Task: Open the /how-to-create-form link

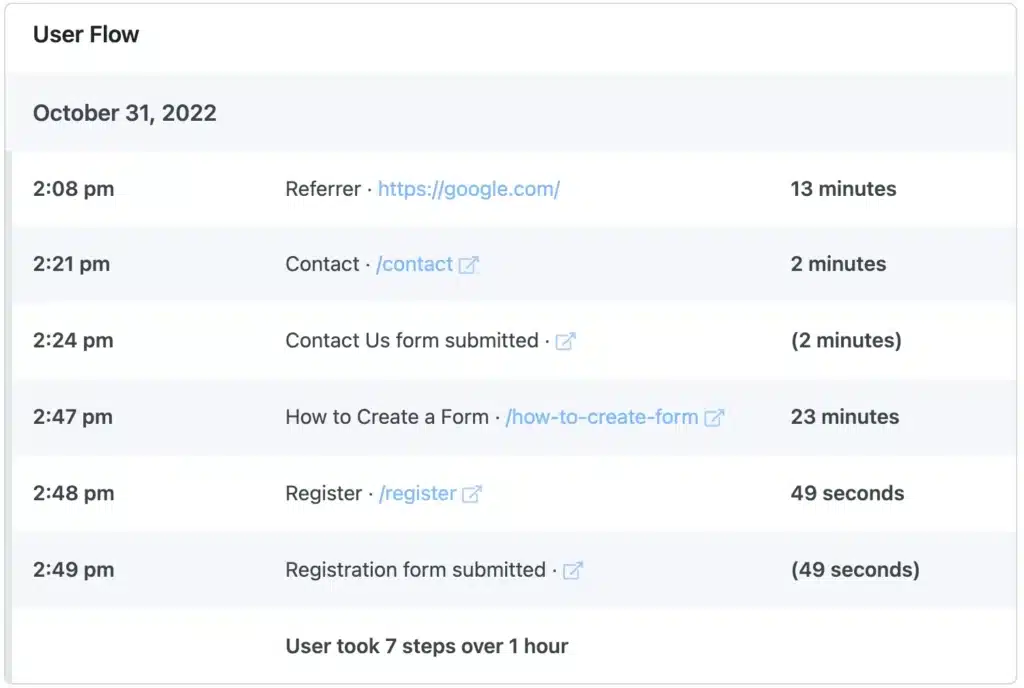Action: click(602, 416)
